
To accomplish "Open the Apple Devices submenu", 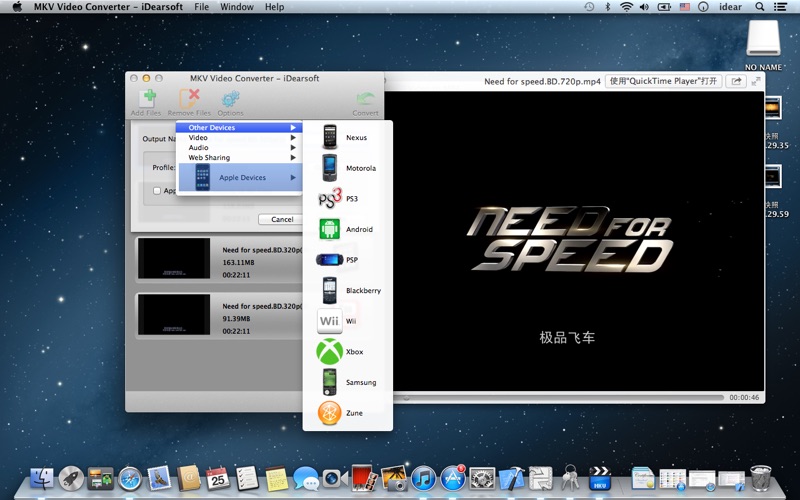I will click(x=239, y=178).
